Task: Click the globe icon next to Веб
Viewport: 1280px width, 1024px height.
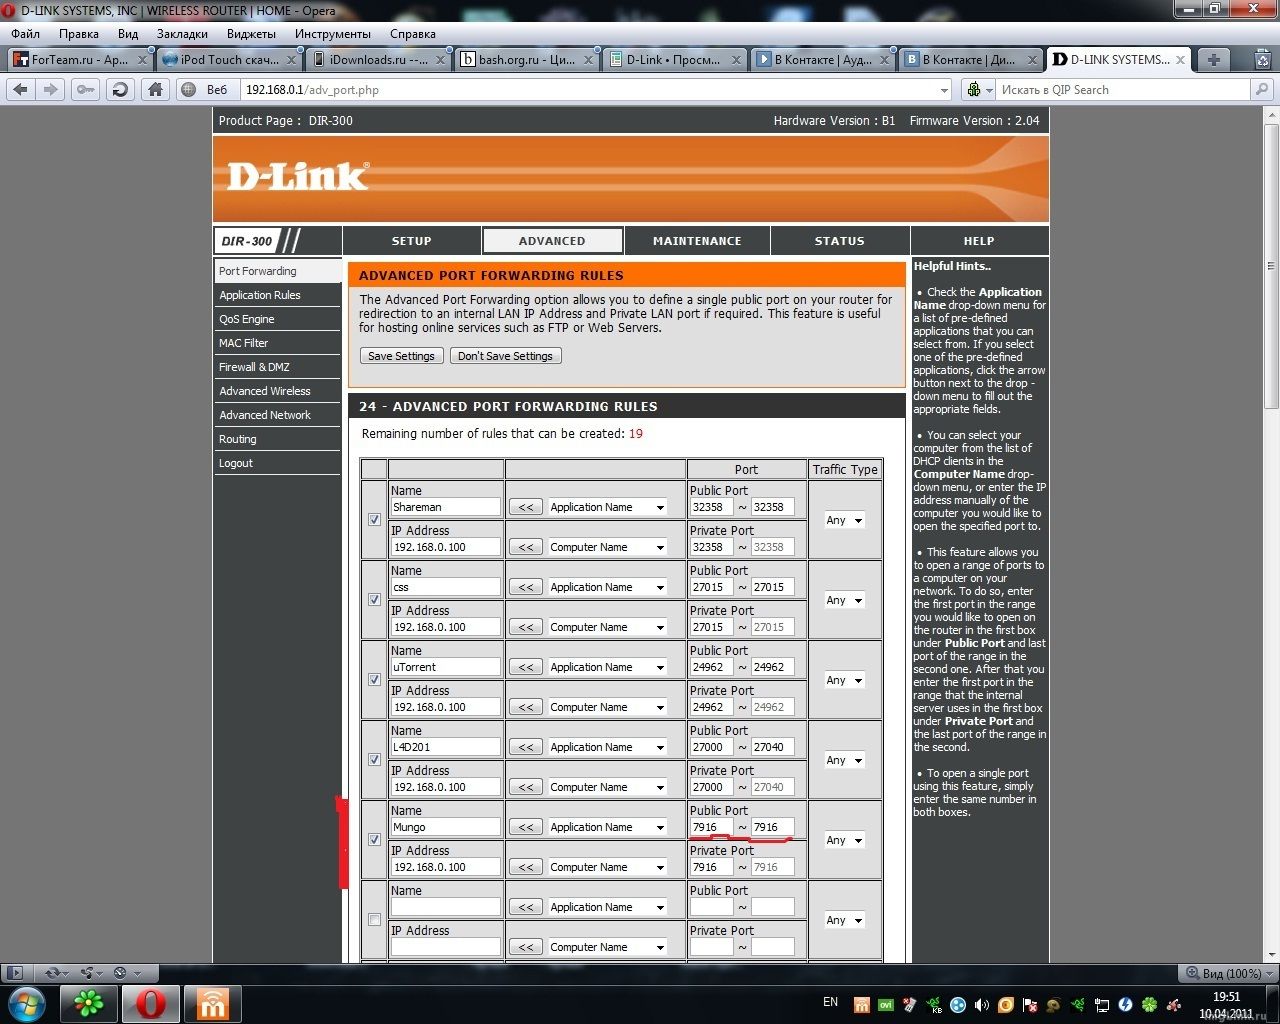Action: (189, 90)
